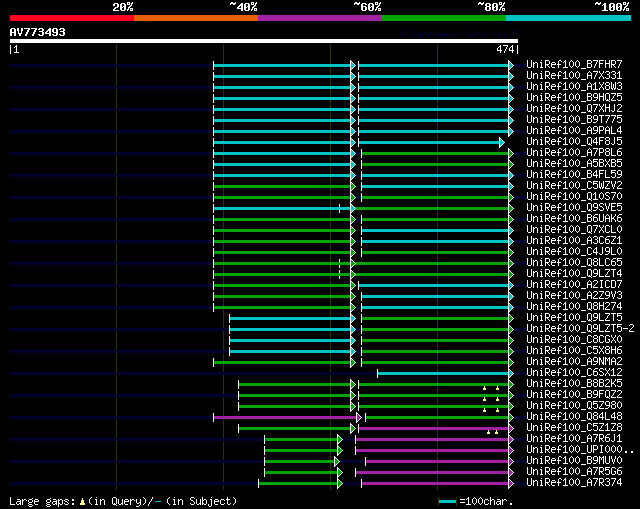640x509 pixels.
Task: Select the UniRef100_Q84L48 label
Action: click(574, 417)
